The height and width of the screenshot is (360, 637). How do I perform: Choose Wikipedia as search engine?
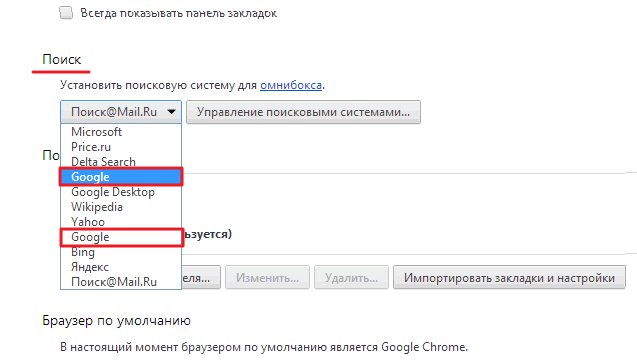(121, 207)
